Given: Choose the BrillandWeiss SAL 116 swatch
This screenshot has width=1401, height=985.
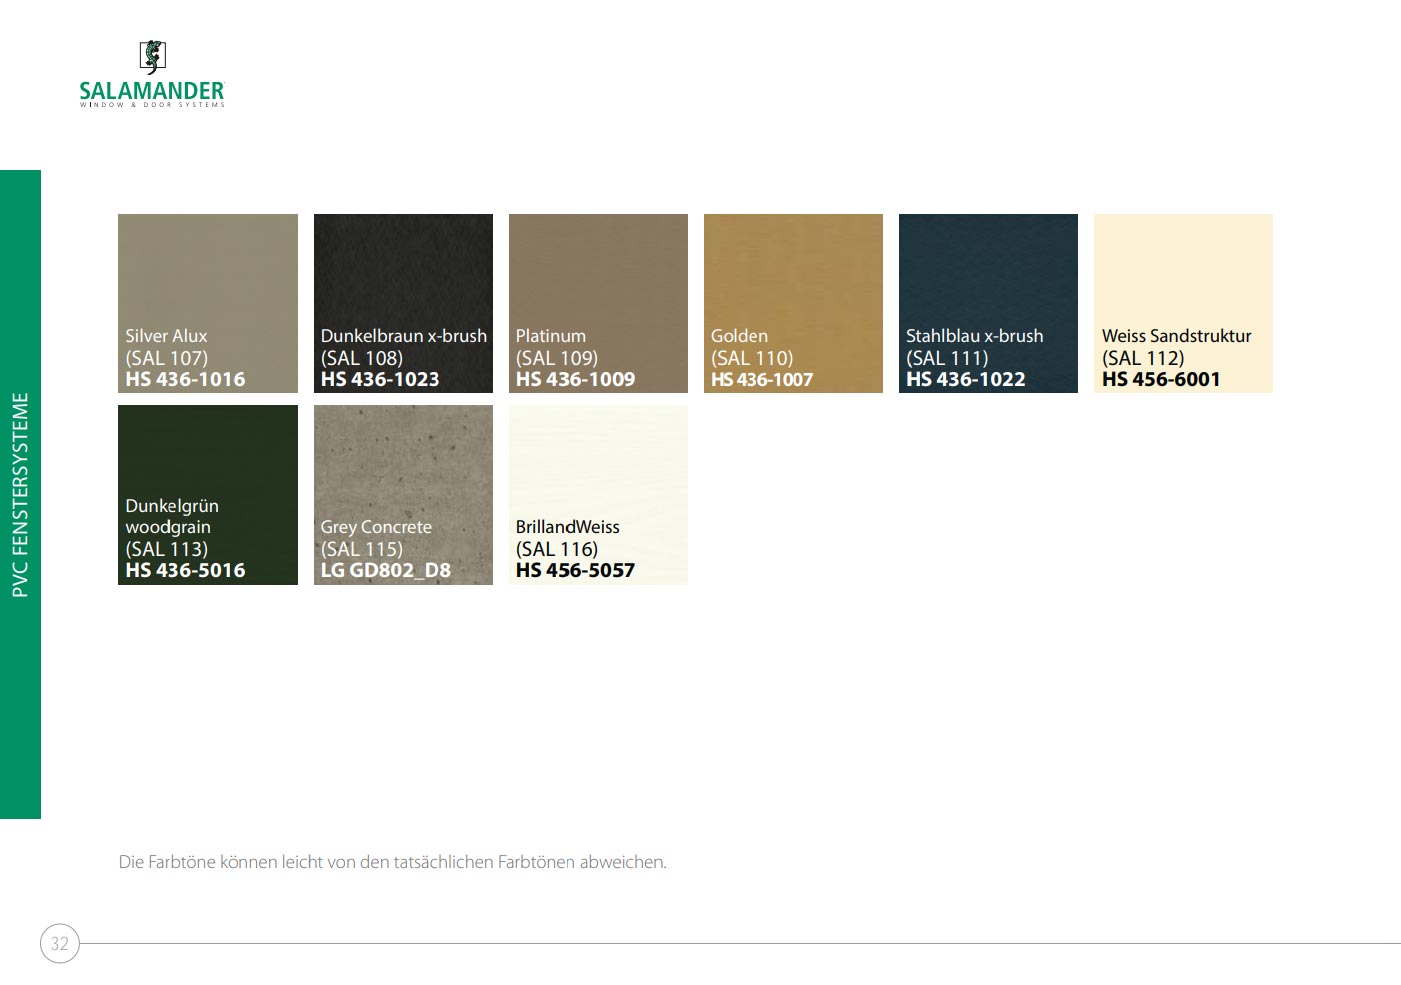Looking at the screenshot, I should [x=598, y=495].
